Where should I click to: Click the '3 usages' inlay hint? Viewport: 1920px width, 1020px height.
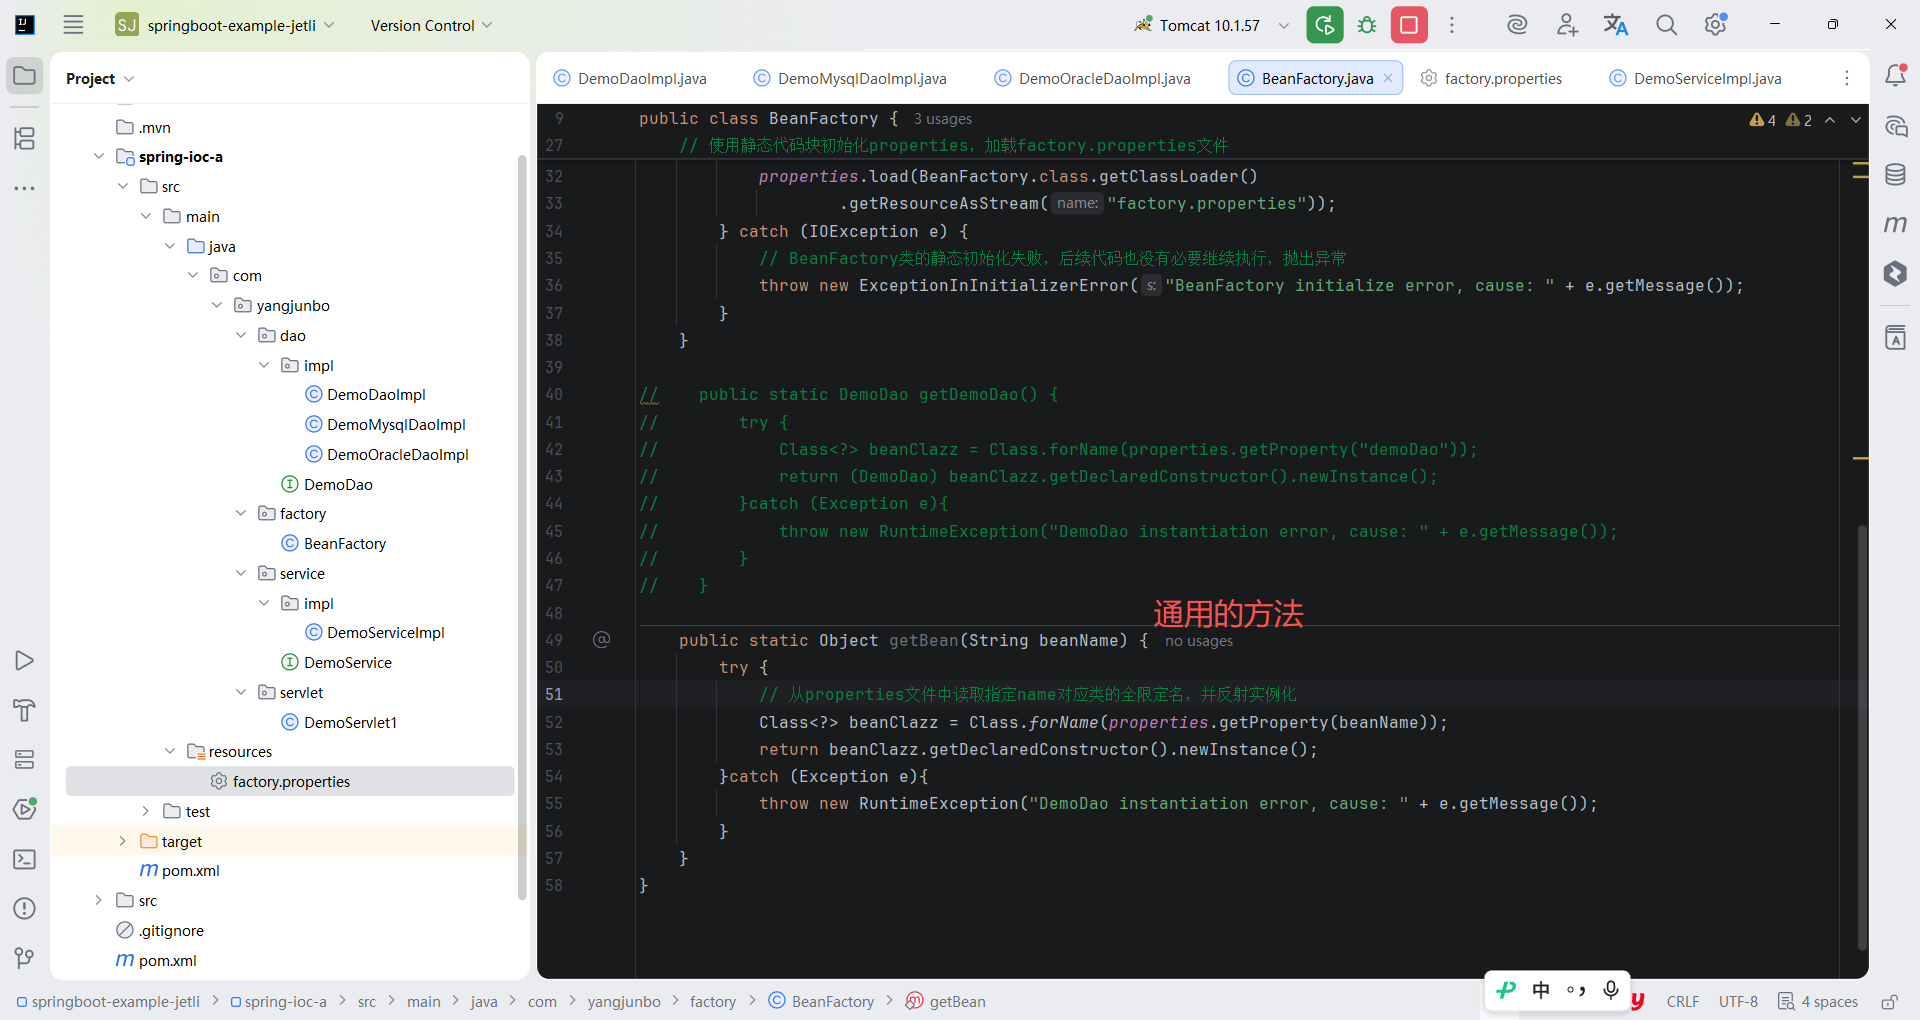coord(943,119)
